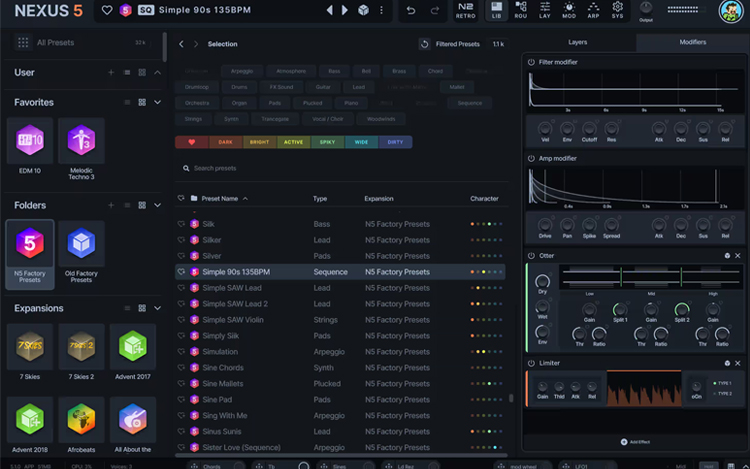
Task: Toggle the DIRTY character filter
Action: click(395, 142)
